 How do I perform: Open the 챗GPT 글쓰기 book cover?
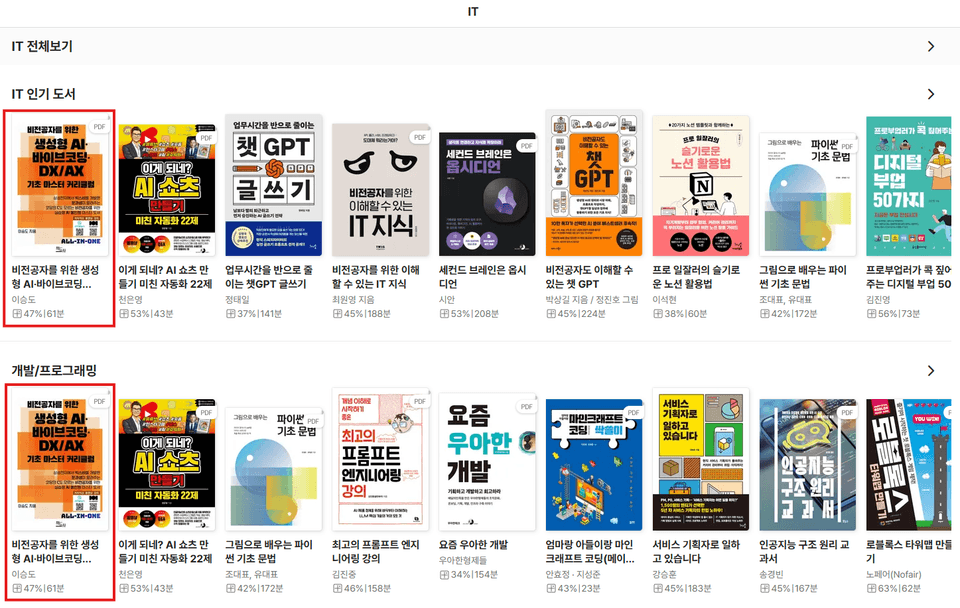pyautogui.click(x=274, y=185)
